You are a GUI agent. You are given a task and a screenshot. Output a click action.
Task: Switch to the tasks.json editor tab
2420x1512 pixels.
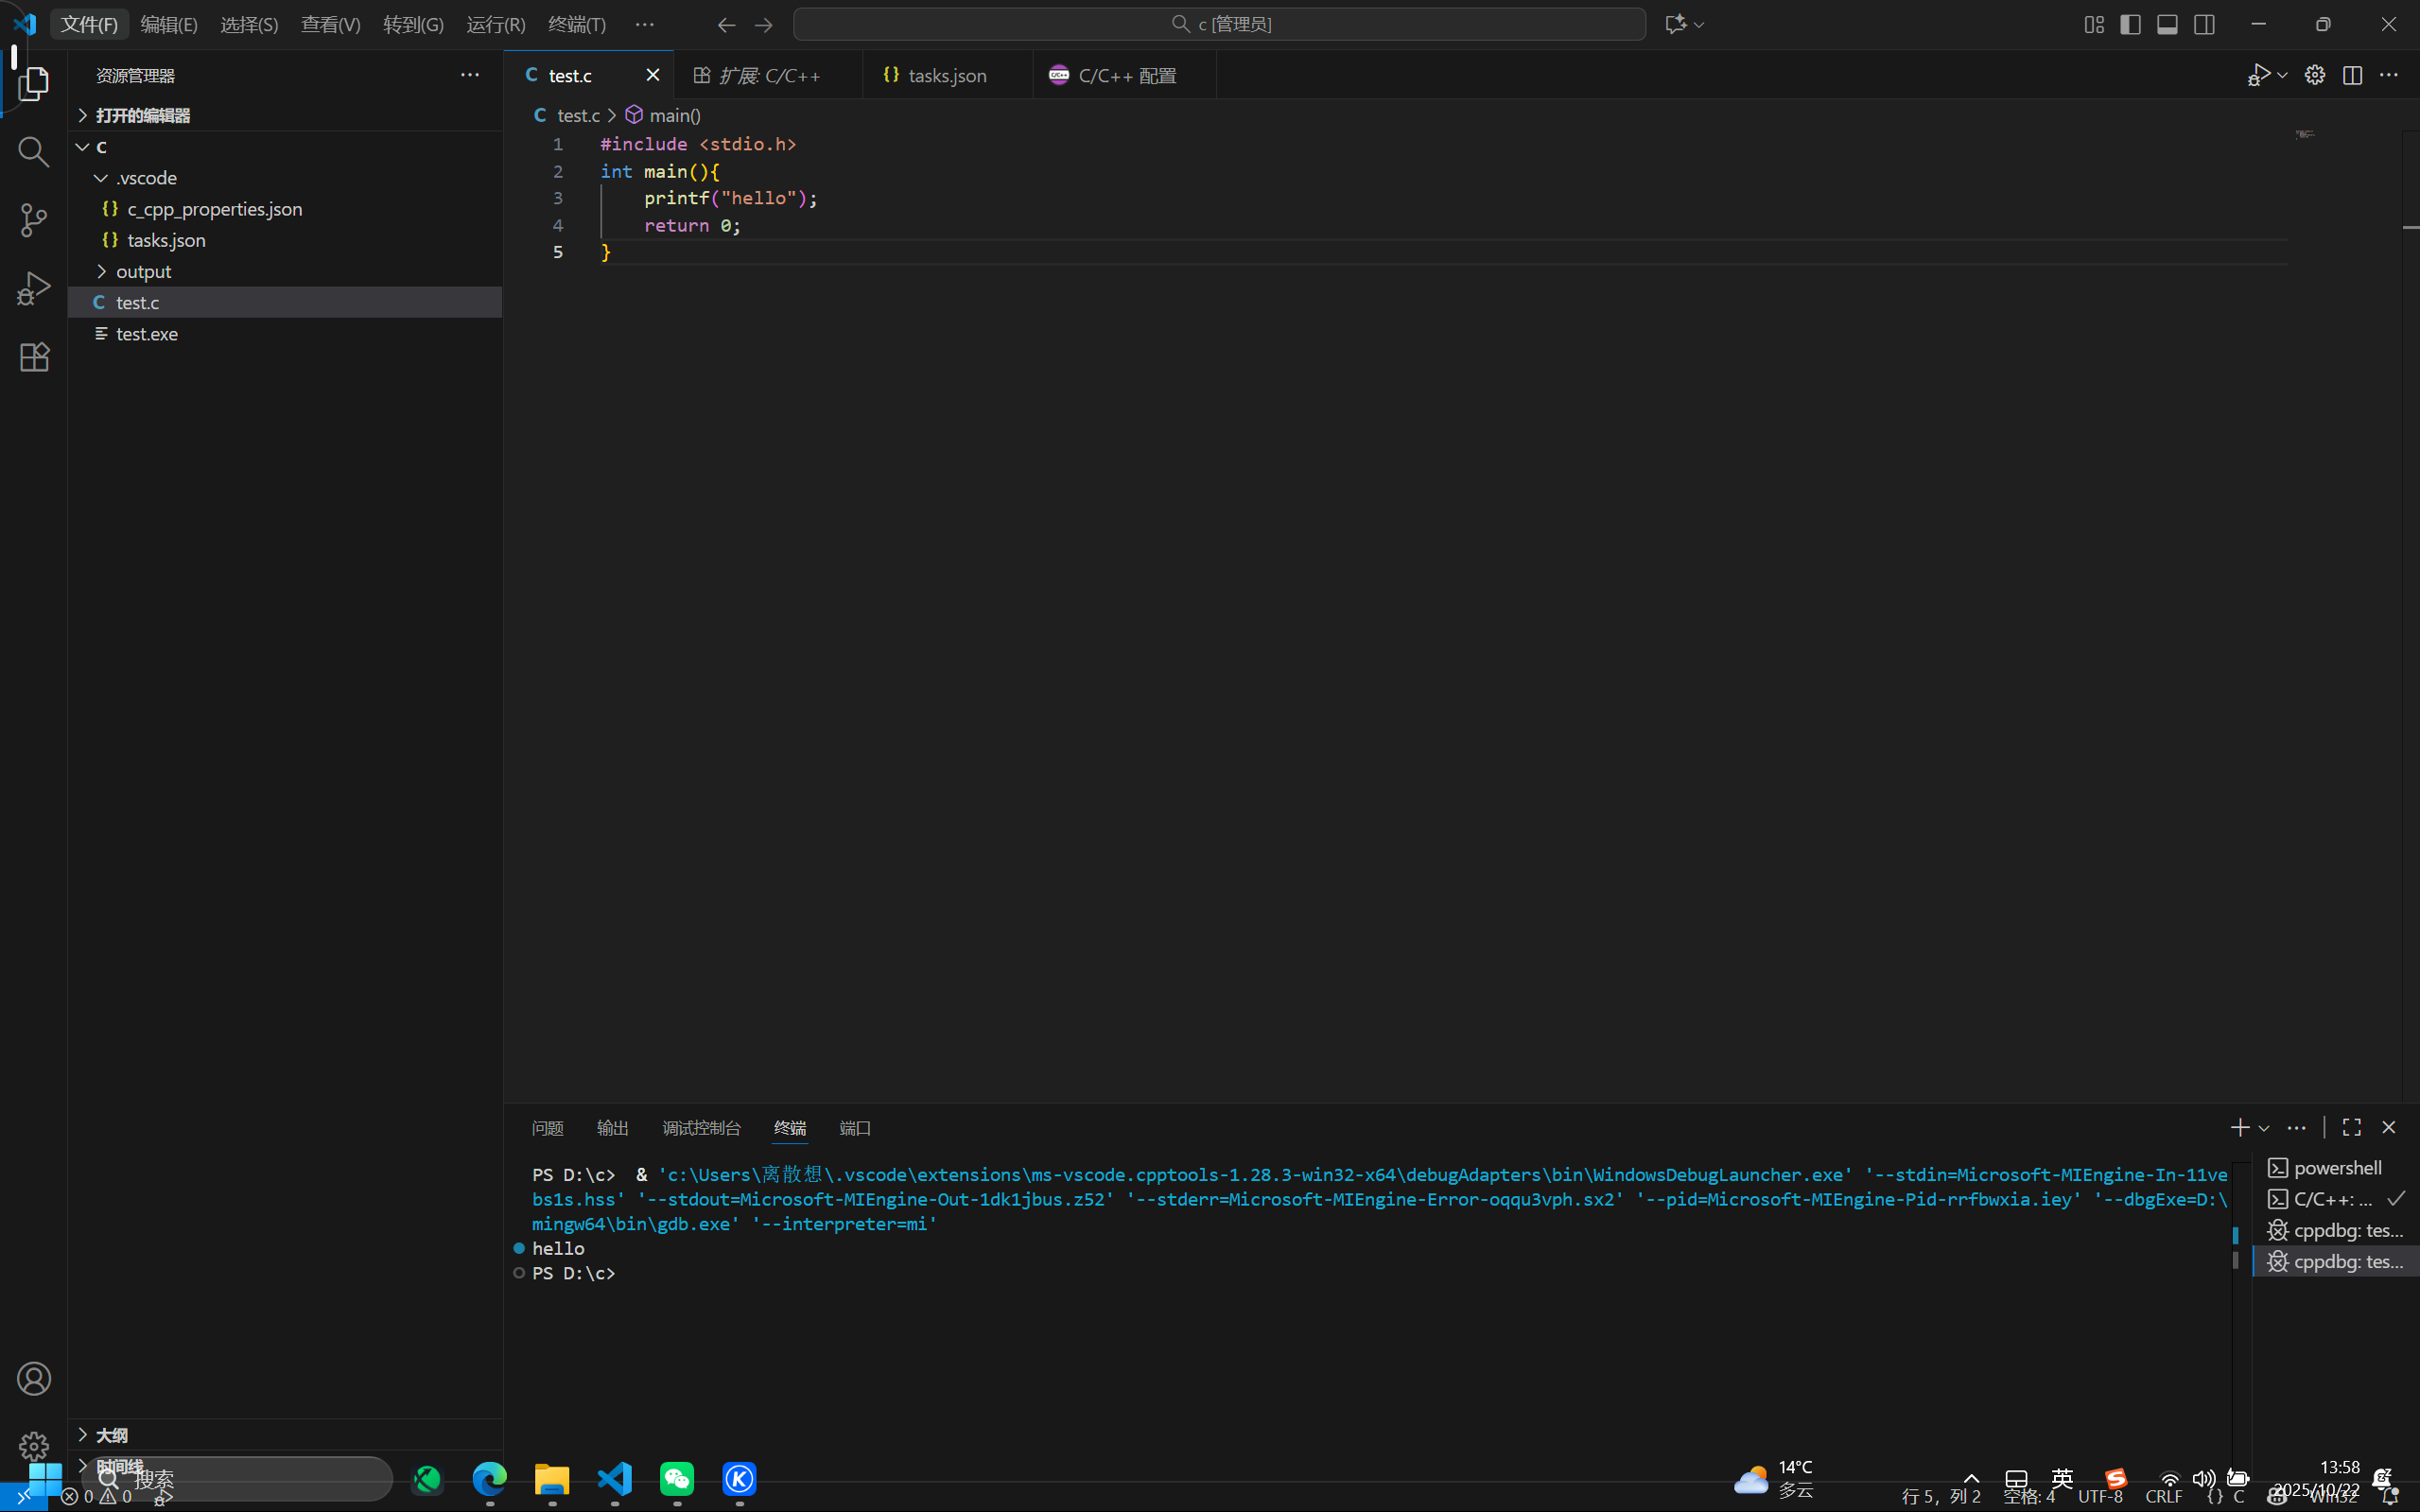tap(946, 75)
